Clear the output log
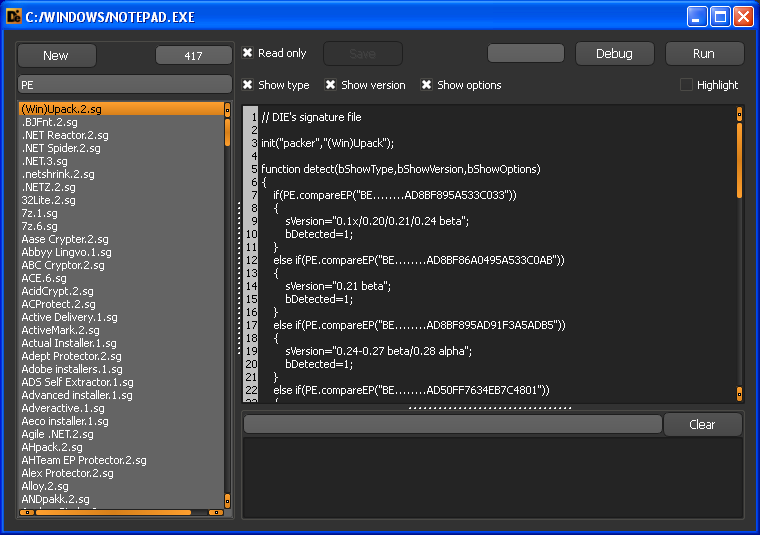 702,425
